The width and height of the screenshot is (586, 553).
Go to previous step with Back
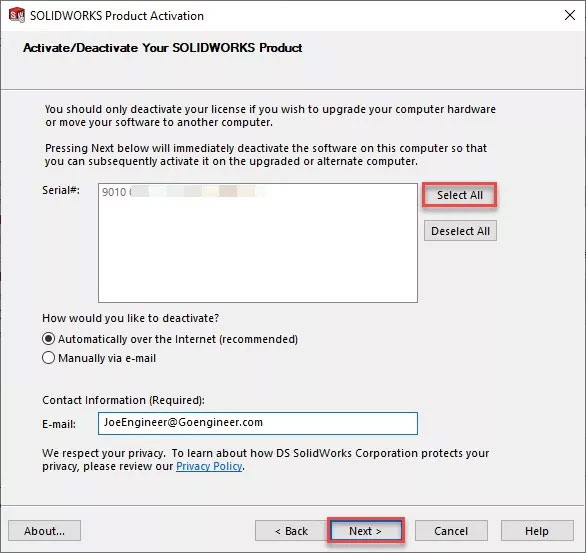(x=292, y=531)
